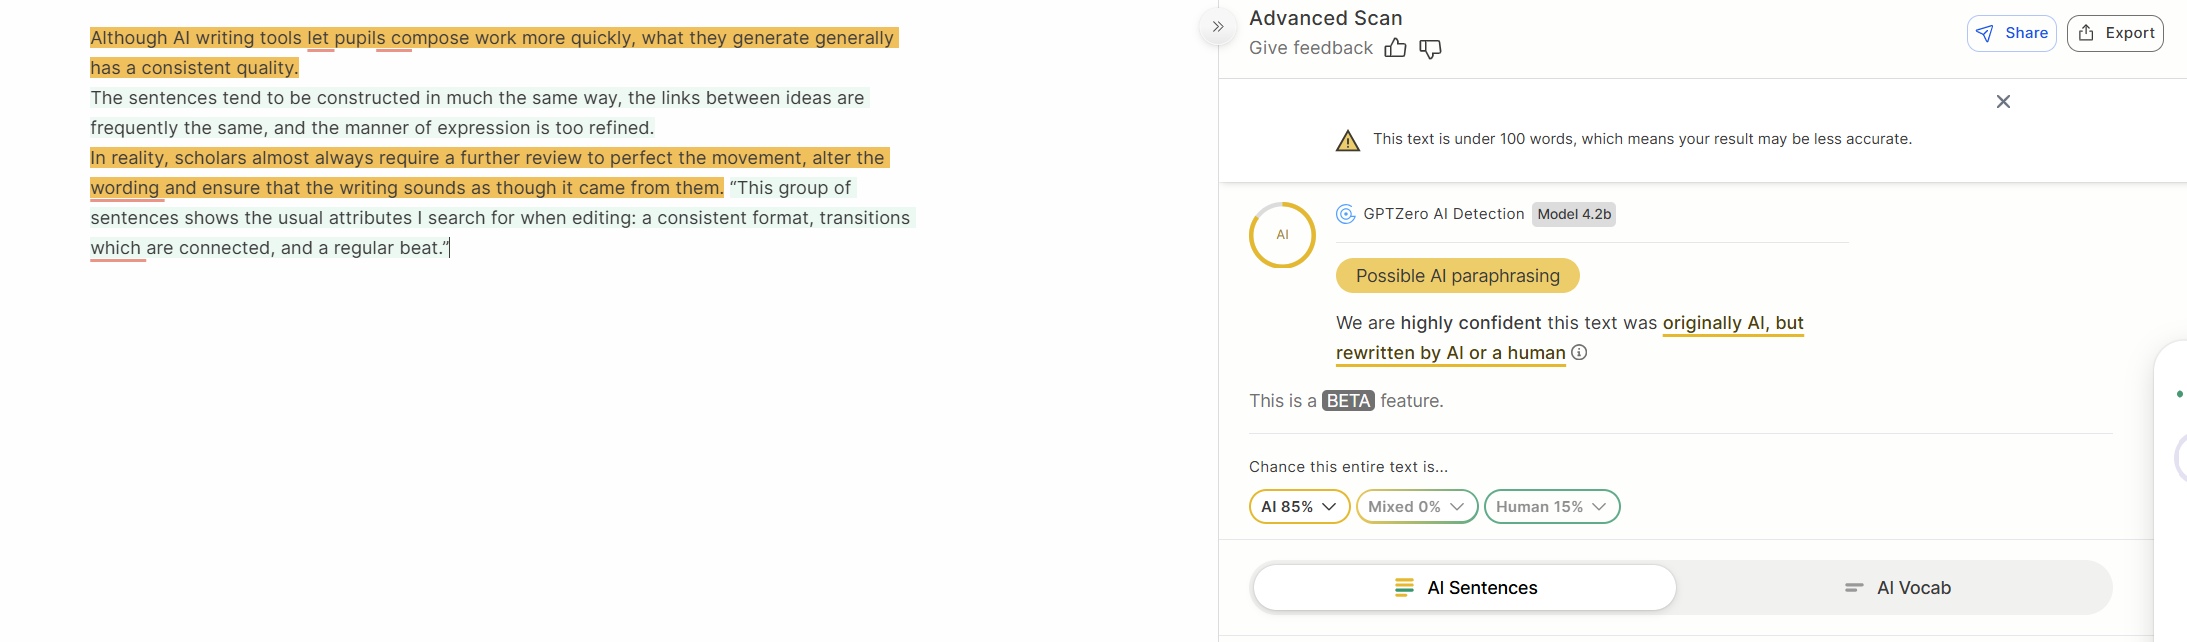Dismiss the accuracy warning with the X

[x=2002, y=101]
